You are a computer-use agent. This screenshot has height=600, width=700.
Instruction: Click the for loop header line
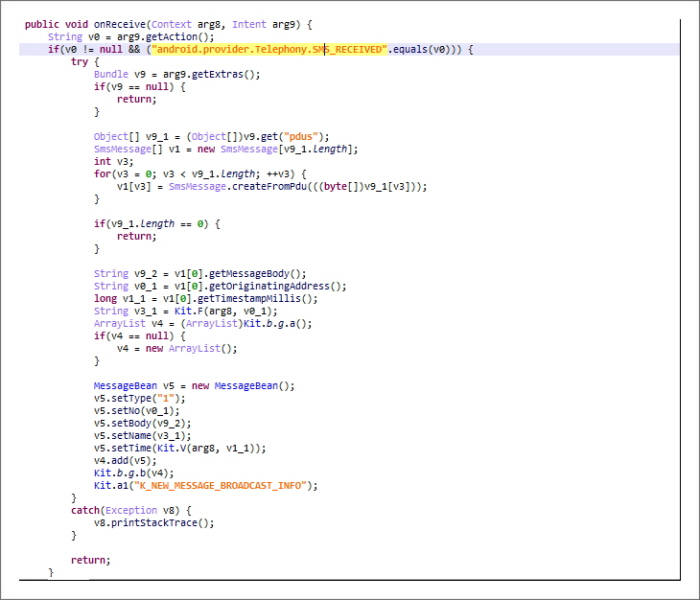tap(200, 174)
